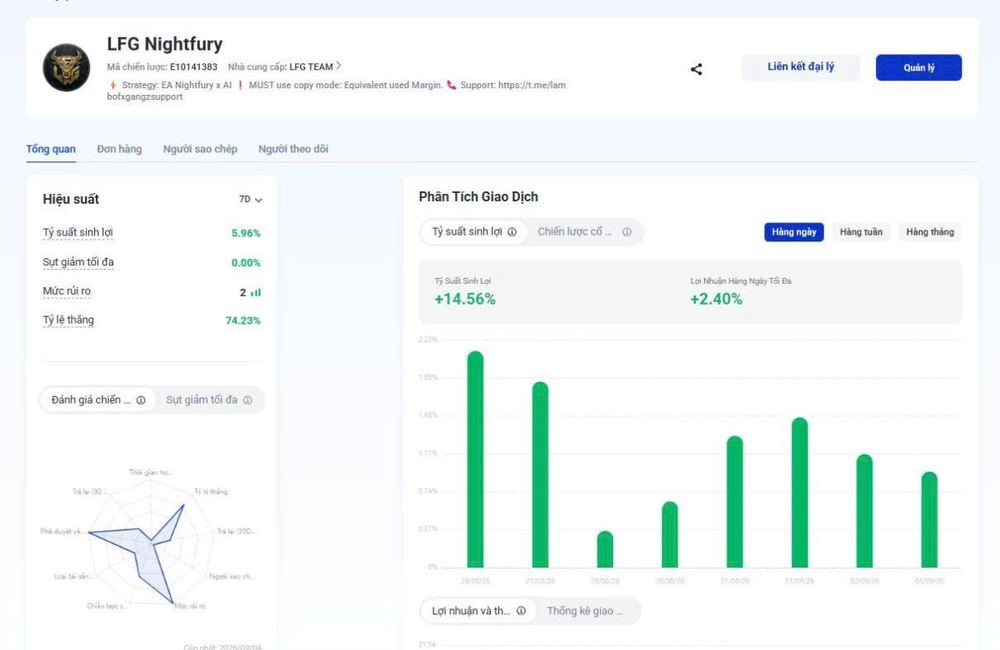Click info icon next to Tỷ suất sinh lợi
This screenshot has width=1000, height=650.
[512, 232]
